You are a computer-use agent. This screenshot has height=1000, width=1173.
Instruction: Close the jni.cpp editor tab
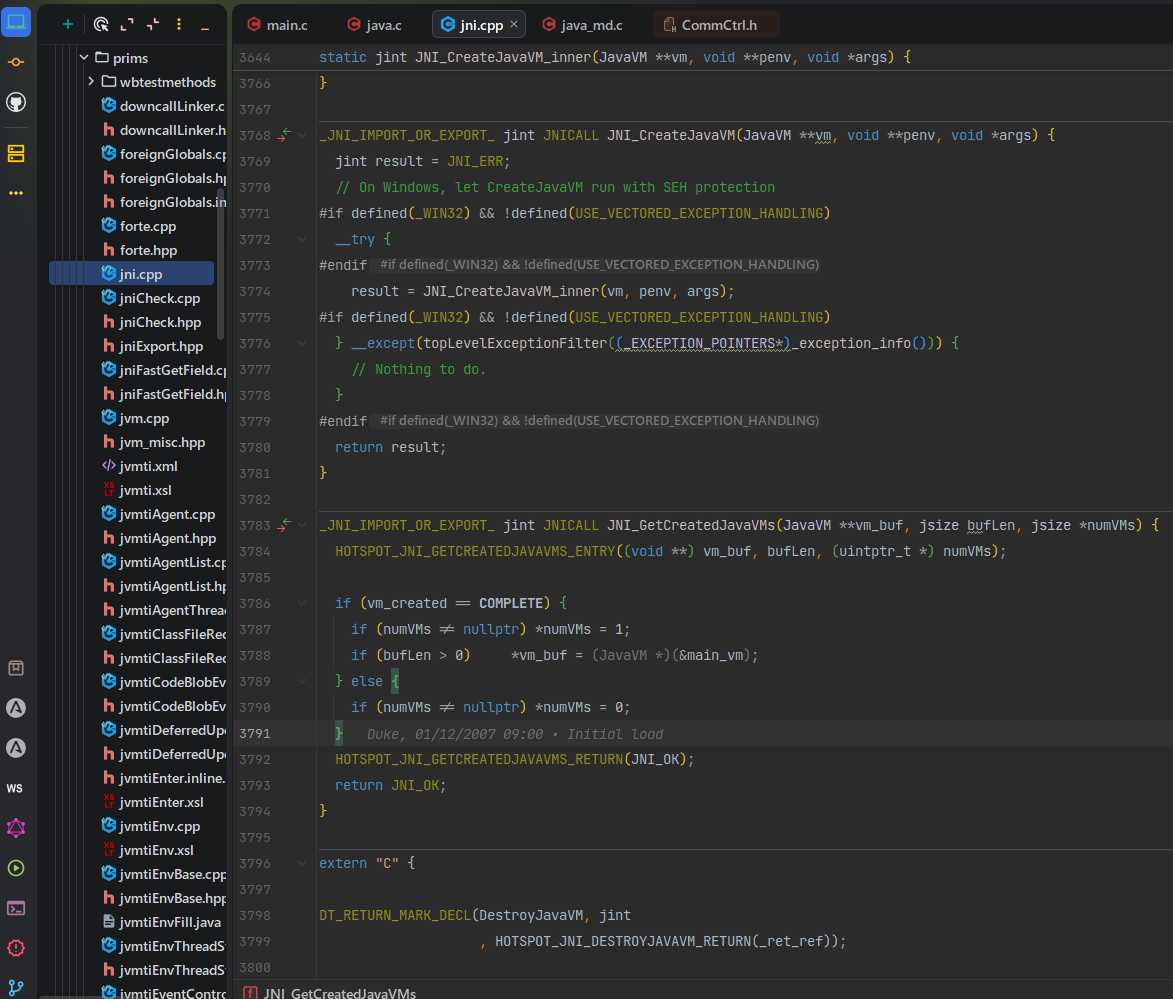514,24
